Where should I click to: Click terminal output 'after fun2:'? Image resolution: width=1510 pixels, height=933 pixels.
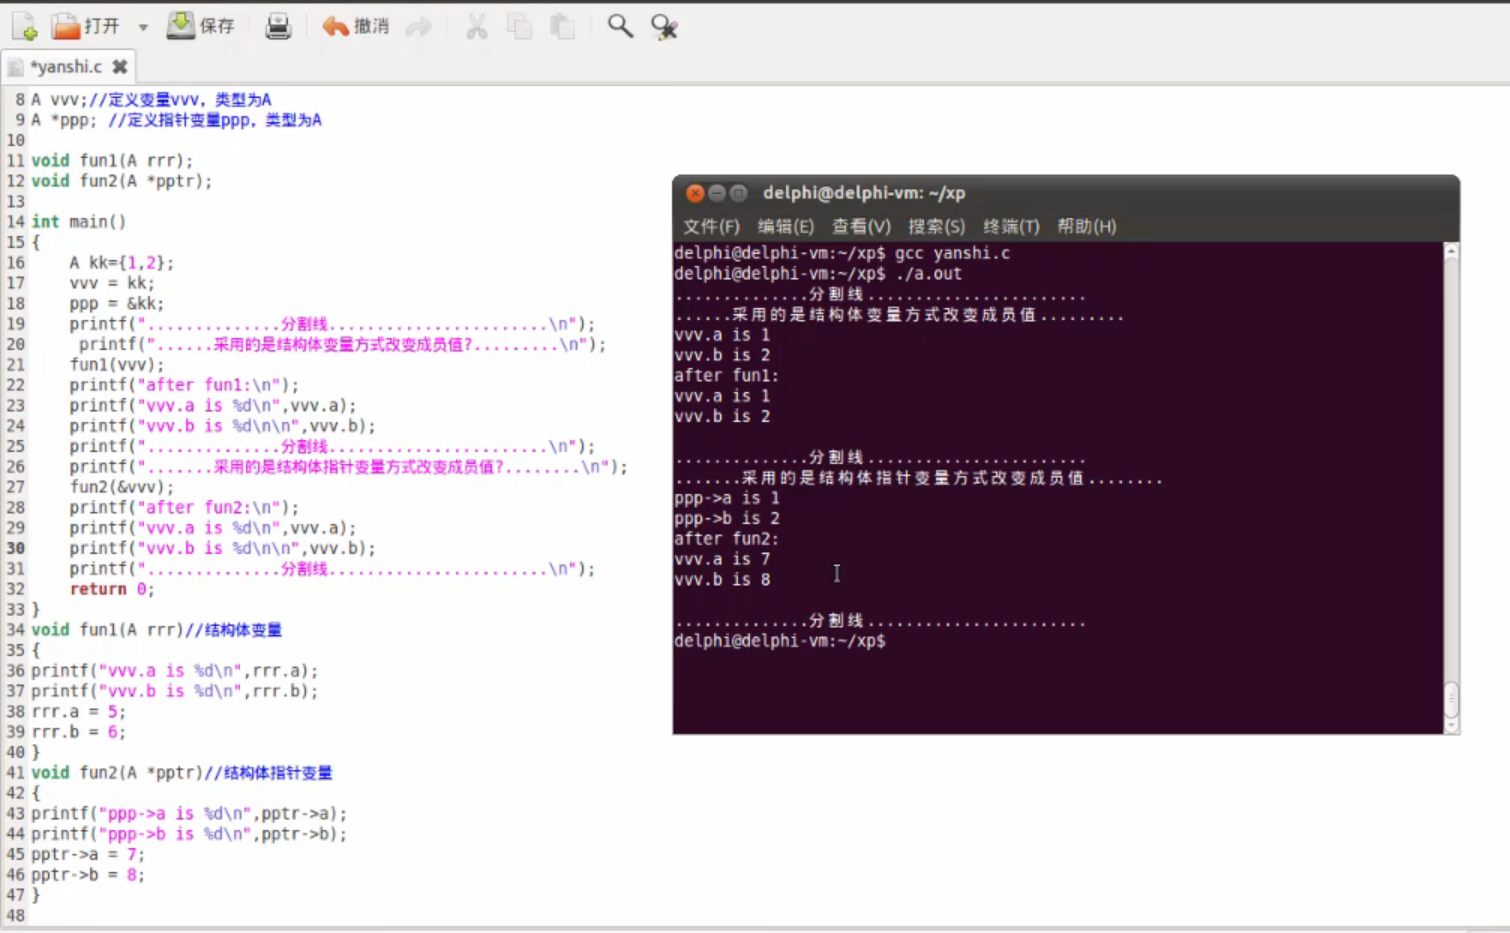[726, 539]
